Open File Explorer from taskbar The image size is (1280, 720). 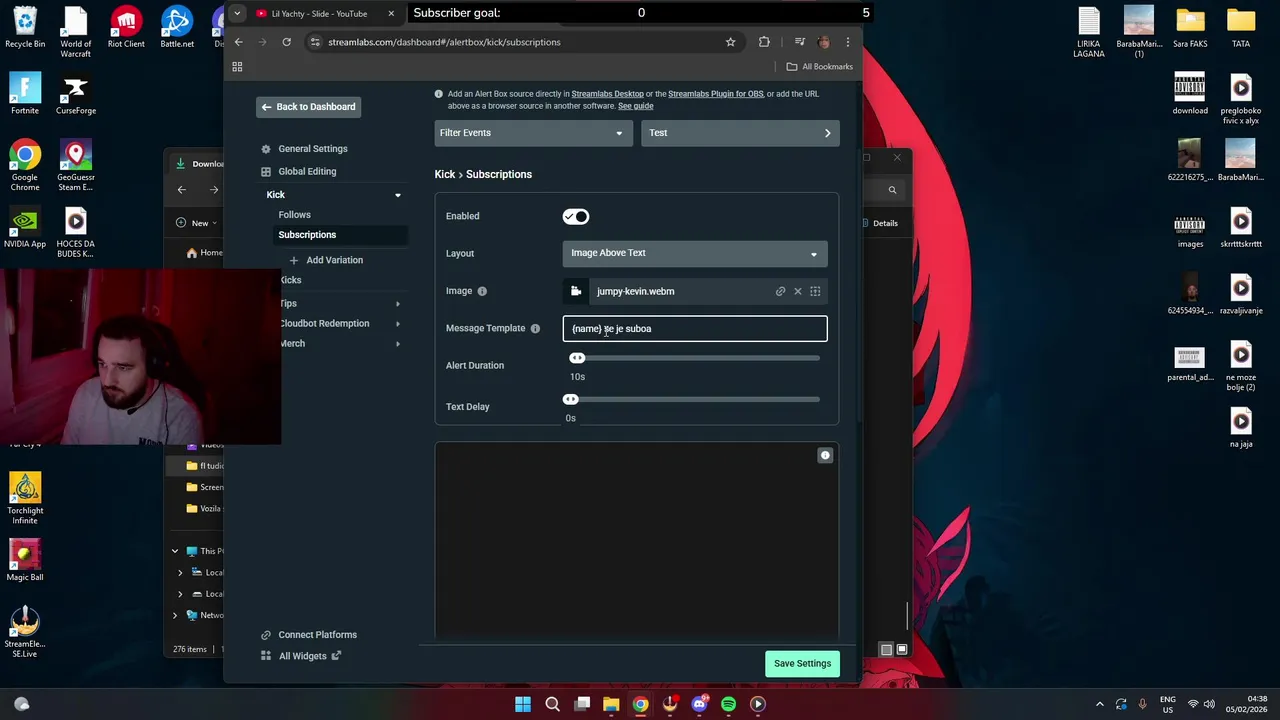(611, 704)
